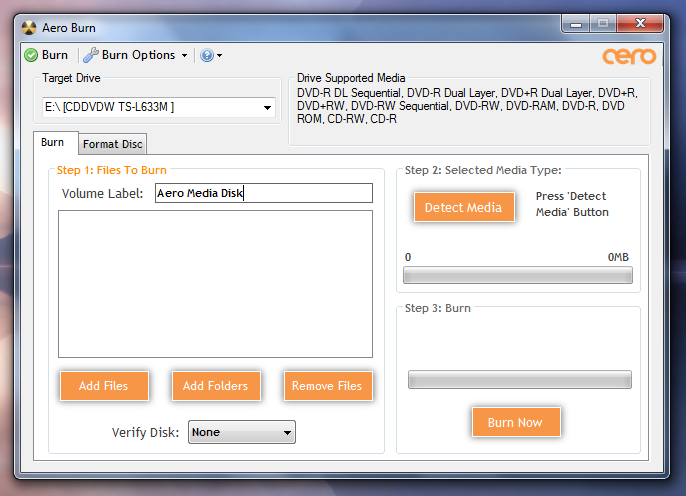Click the orange aero logo
This screenshot has height=496, width=686.
tap(629, 56)
